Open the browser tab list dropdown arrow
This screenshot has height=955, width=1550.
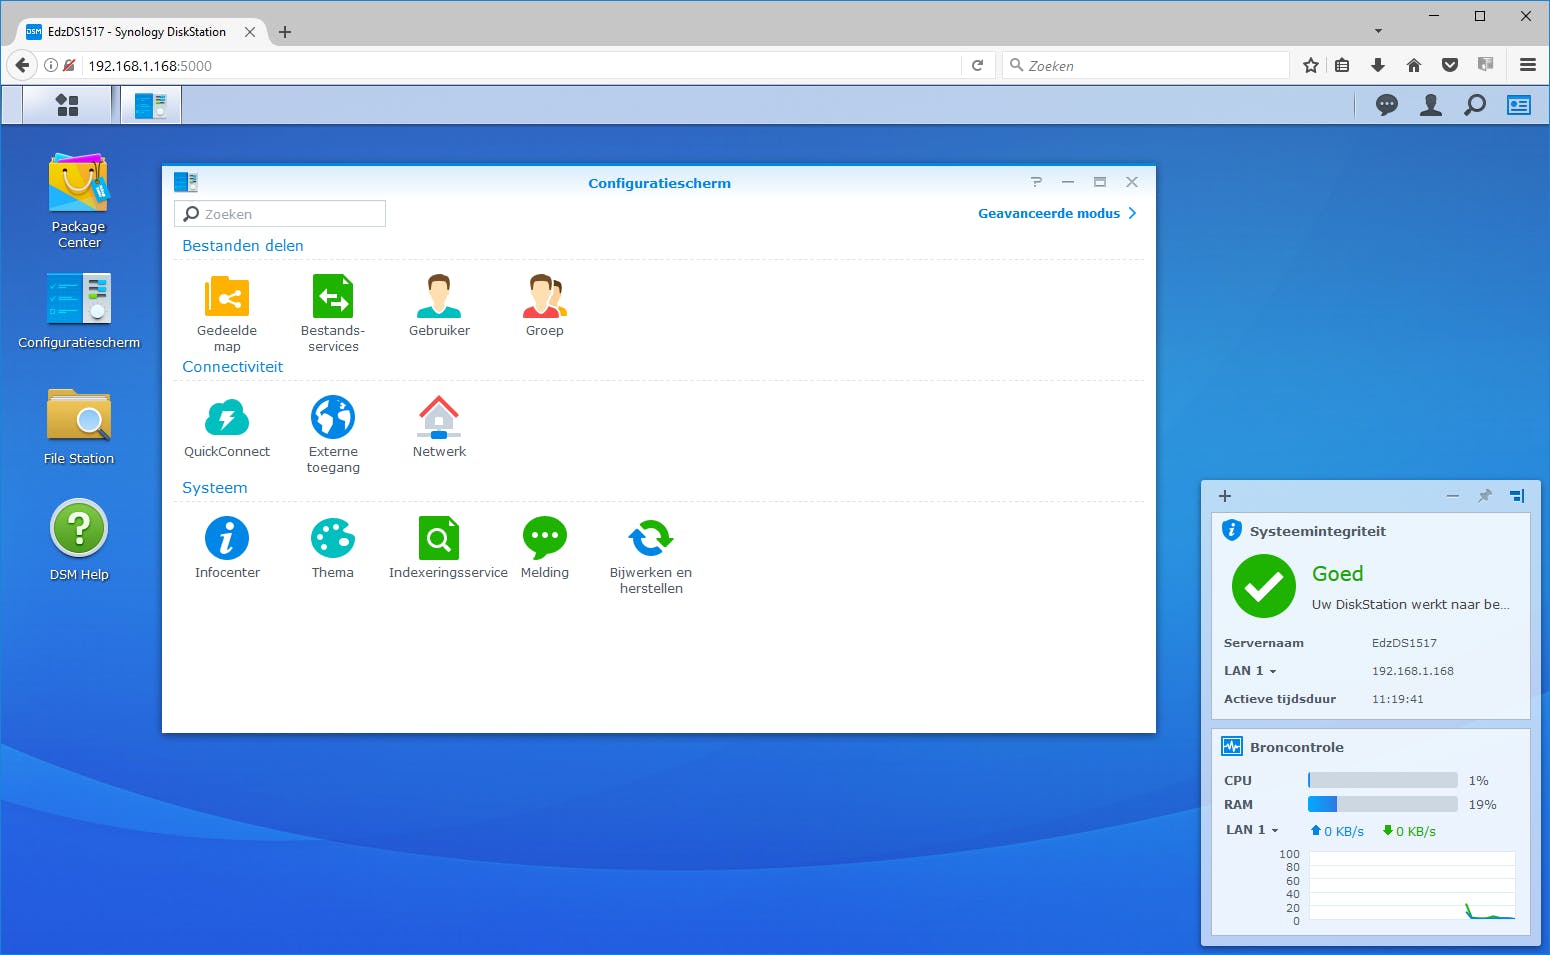pos(1378,31)
